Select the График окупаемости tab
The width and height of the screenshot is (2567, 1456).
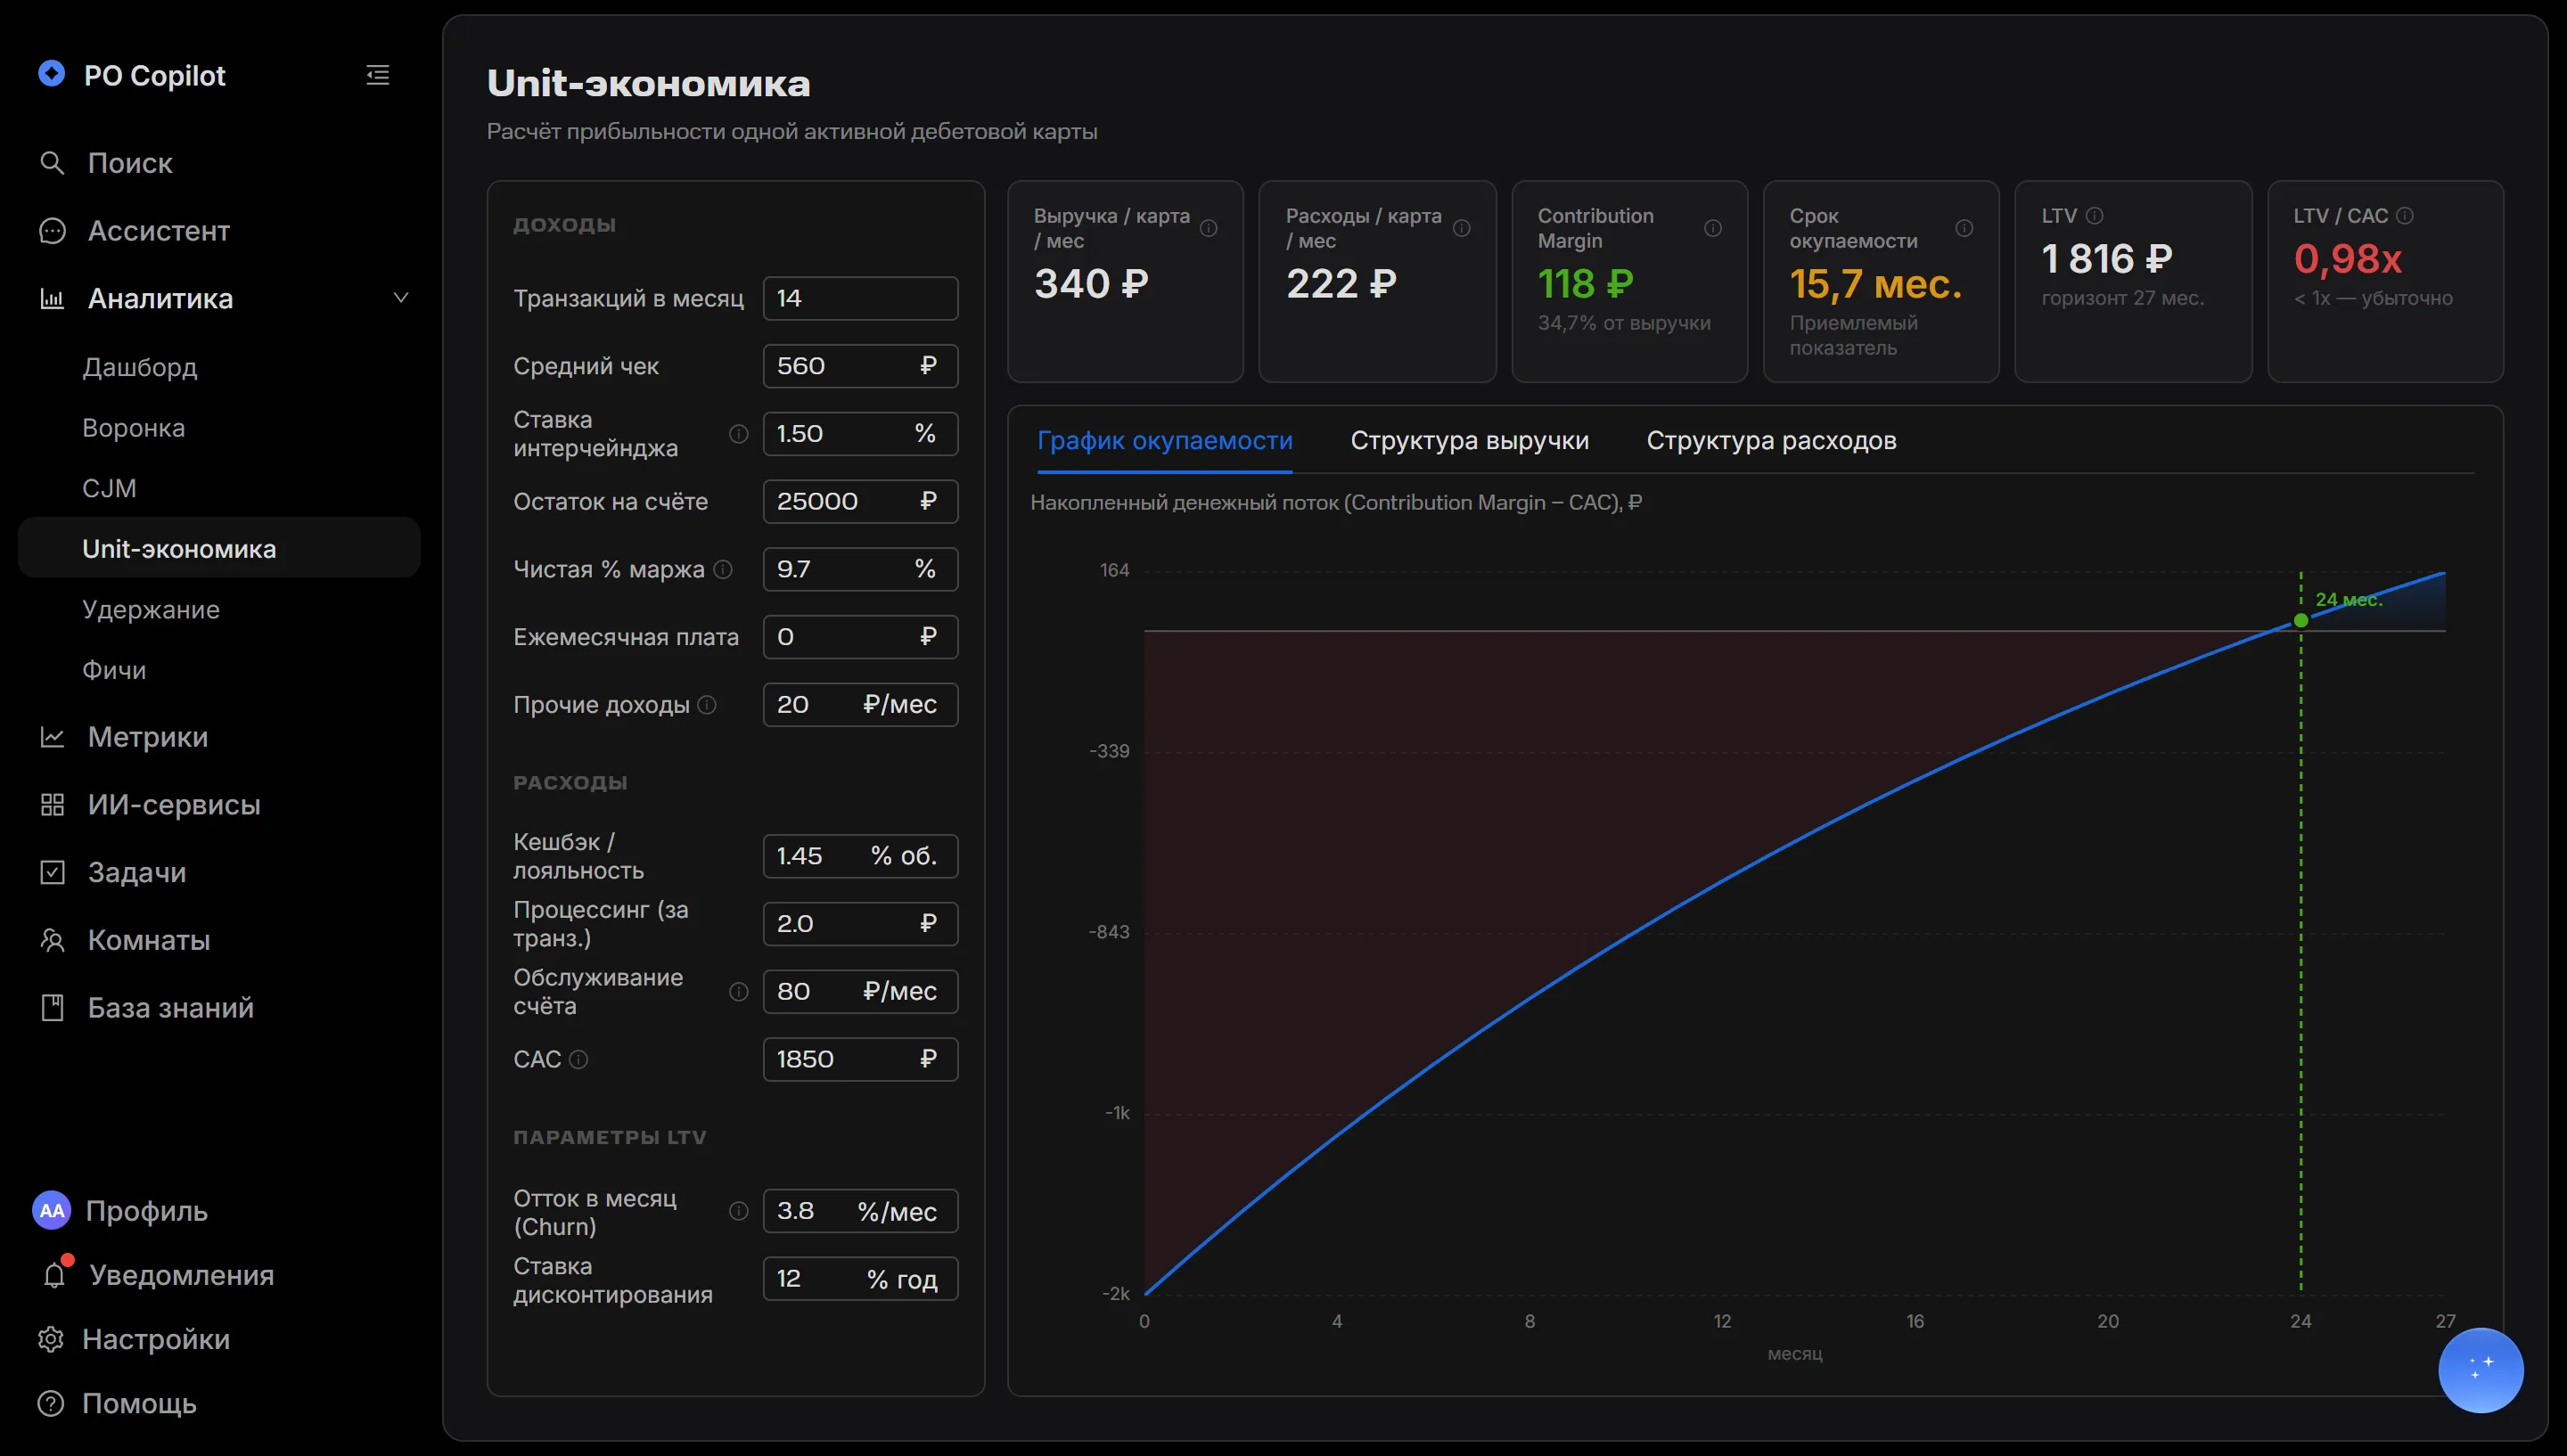[1164, 440]
